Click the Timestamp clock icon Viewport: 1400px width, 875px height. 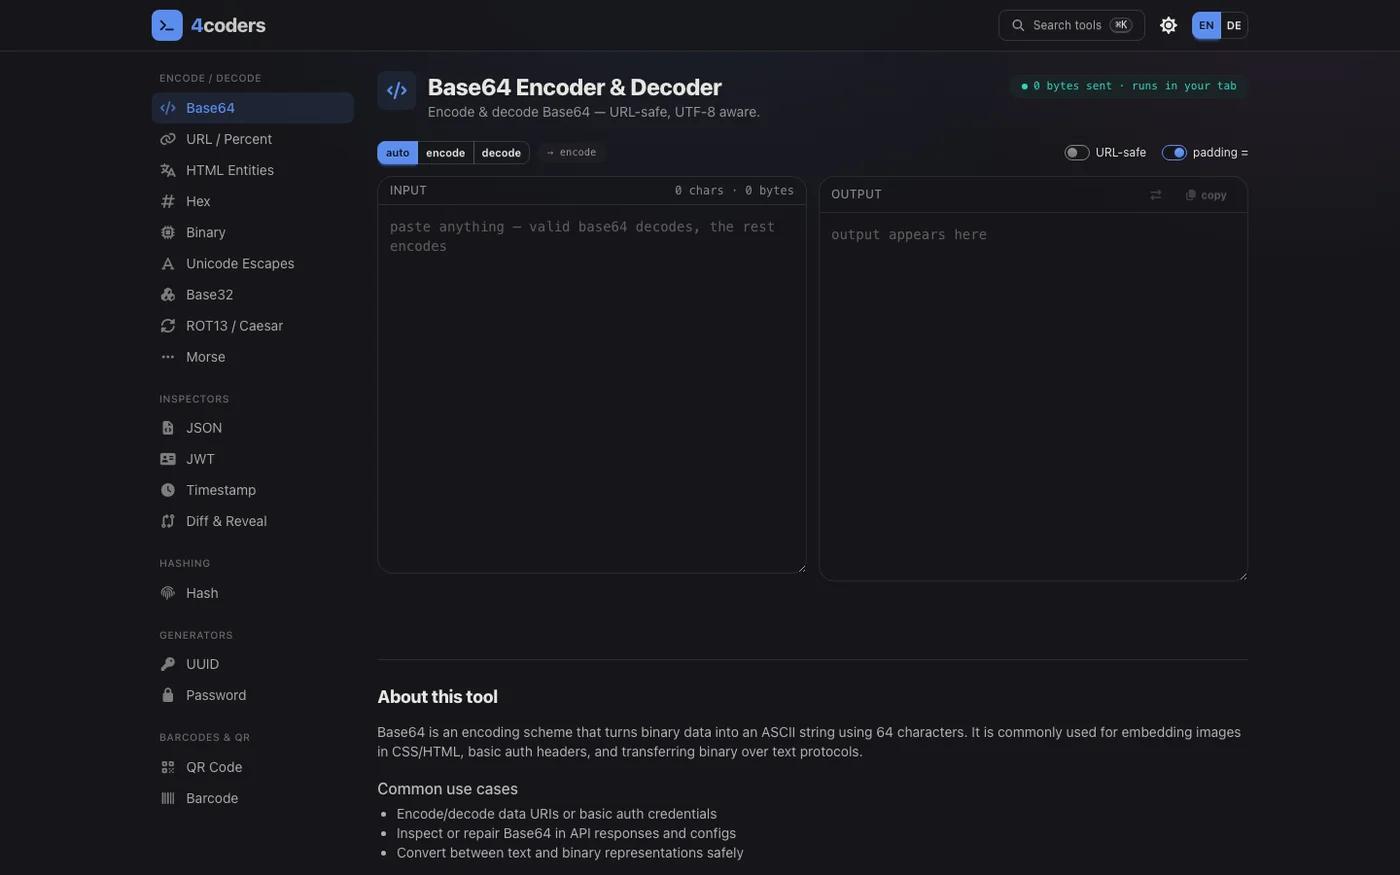point(168,489)
